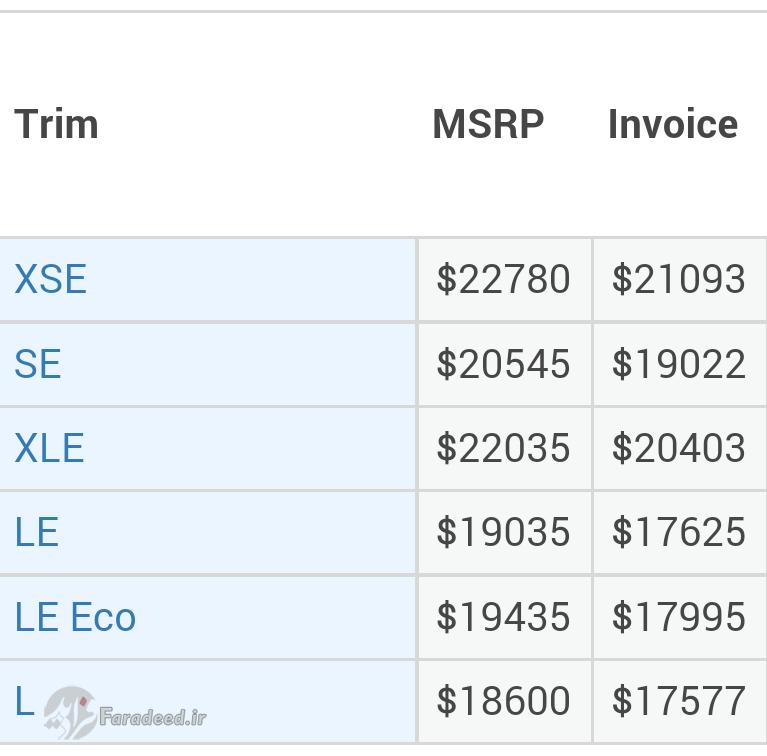Click the Faradeed.ir watermark logo
The width and height of the screenshot is (767, 756).
pyautogui.click(x=125, y=713)
